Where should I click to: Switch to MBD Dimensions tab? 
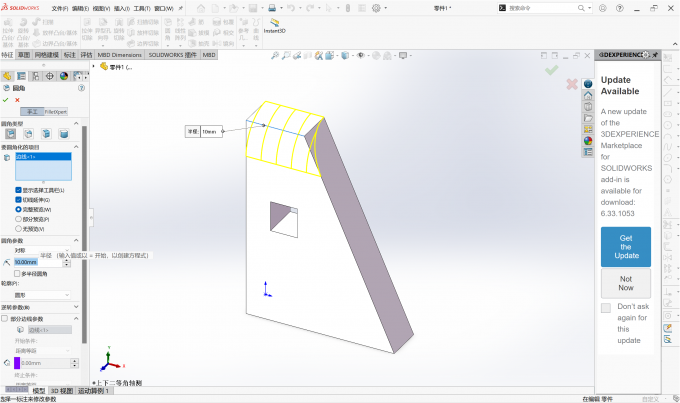(x=120, y=55)
